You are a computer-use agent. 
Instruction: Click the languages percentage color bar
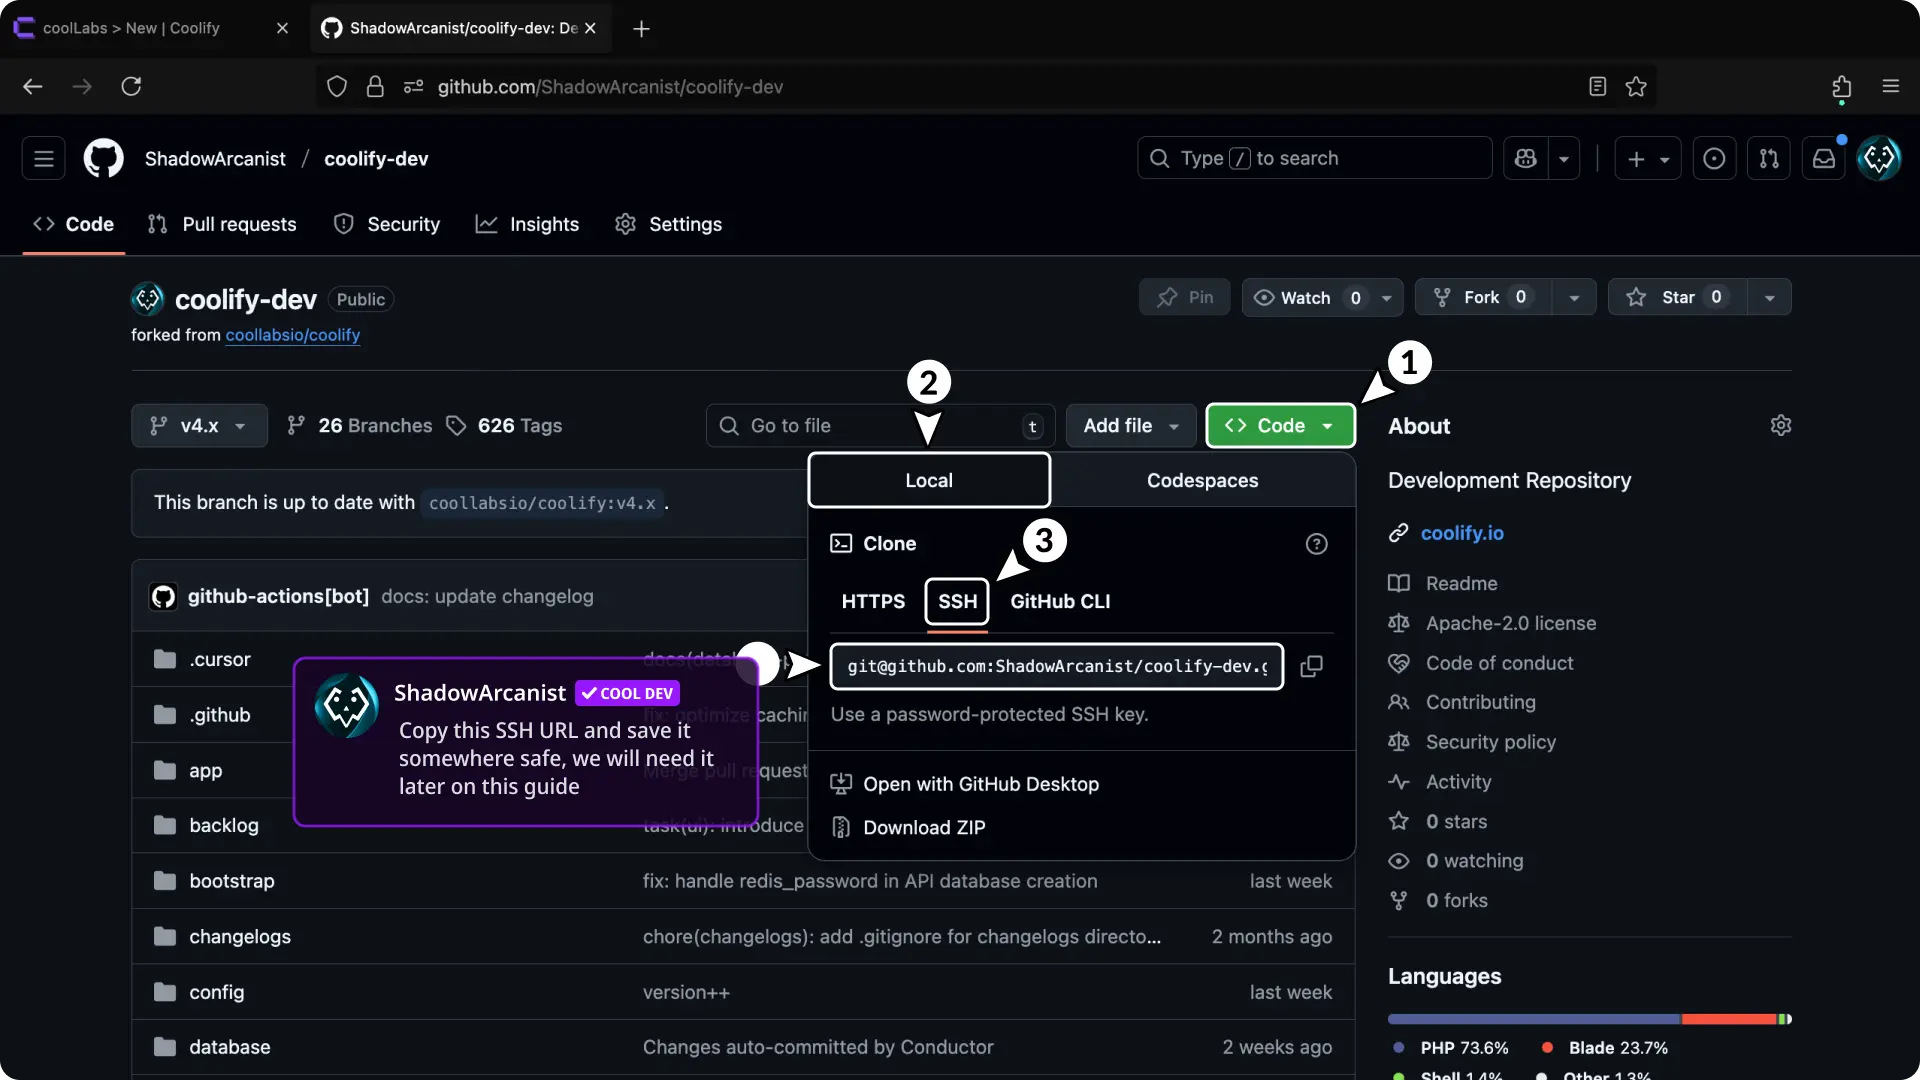click(1588, 1019)
